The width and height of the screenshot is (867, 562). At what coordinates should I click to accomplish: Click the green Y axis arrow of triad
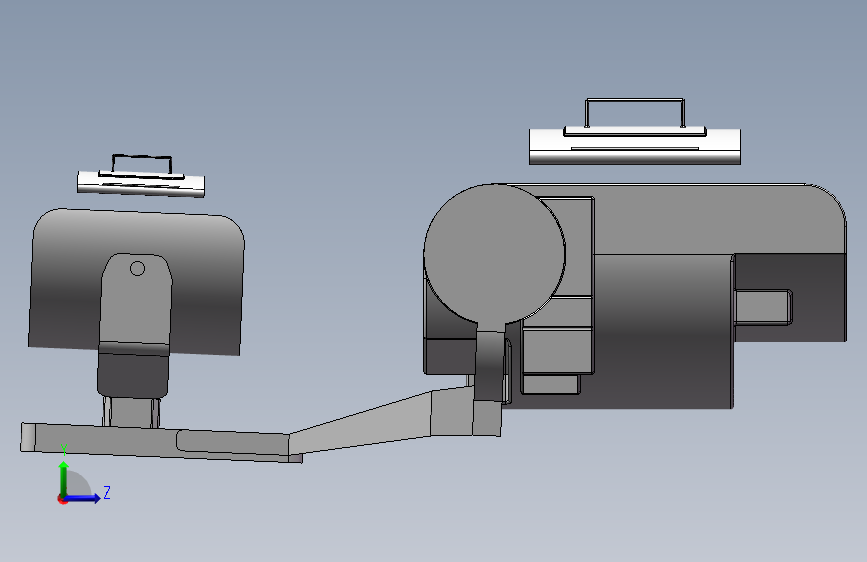click(64, 478)
